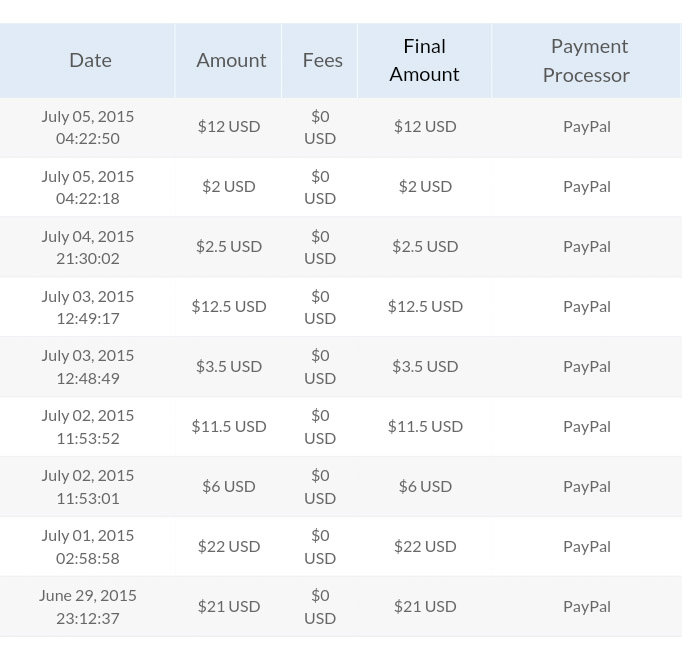Image resolution: width=682 pixels, height=663 pixels.
Task: Sort by the Date column header
Action: pyautogui.click(x=90, y=60)
